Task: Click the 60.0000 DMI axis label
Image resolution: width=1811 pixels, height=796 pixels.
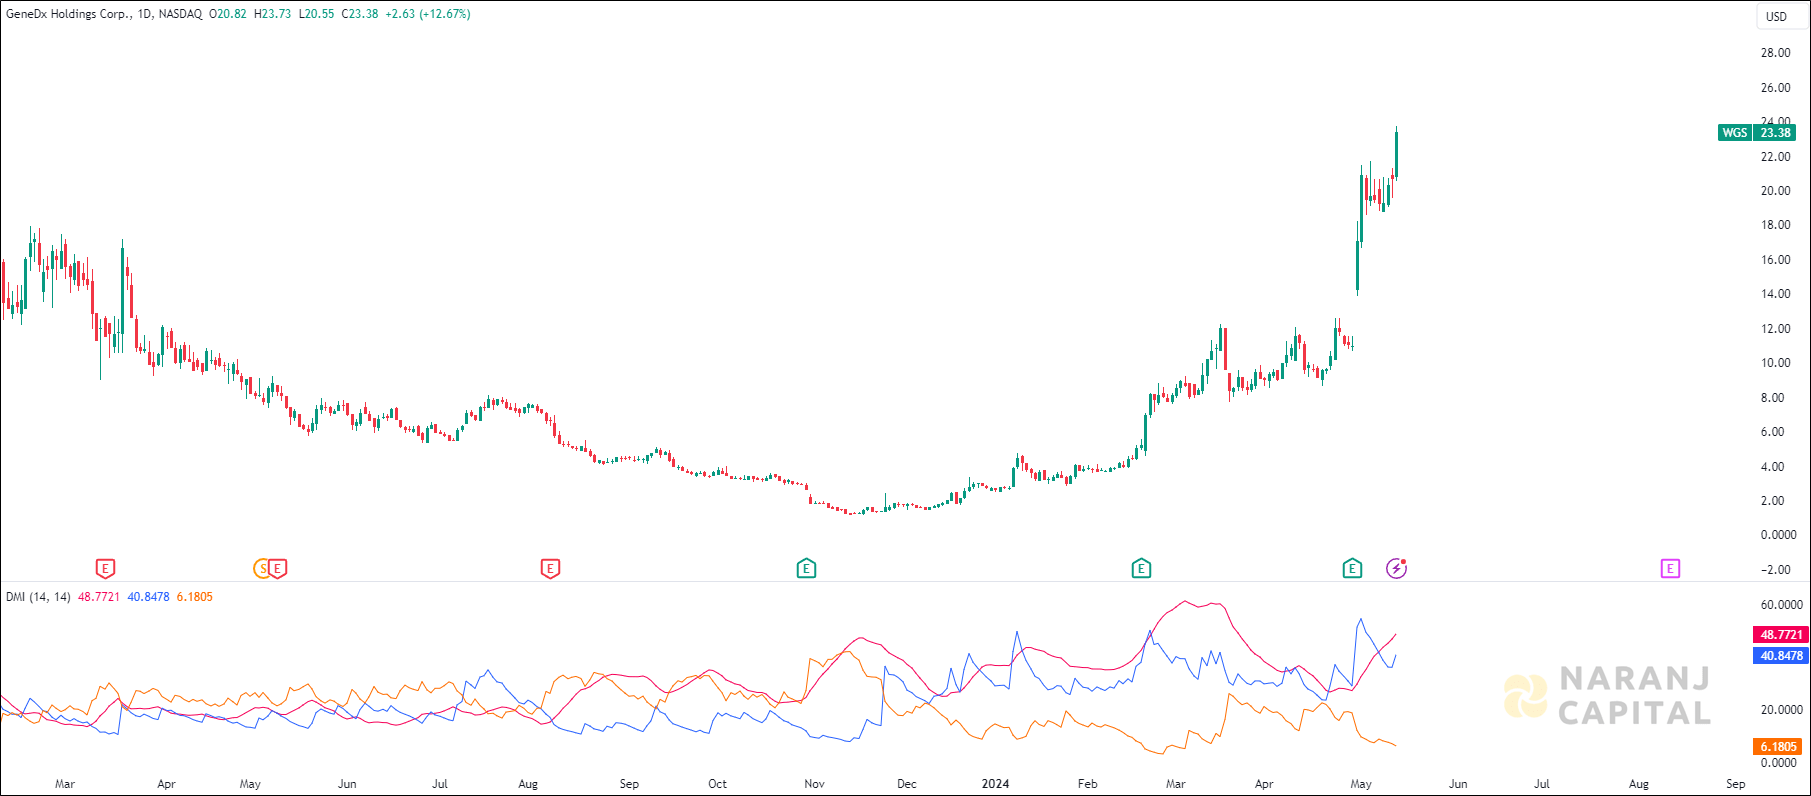Action: tap(1782, 605)
